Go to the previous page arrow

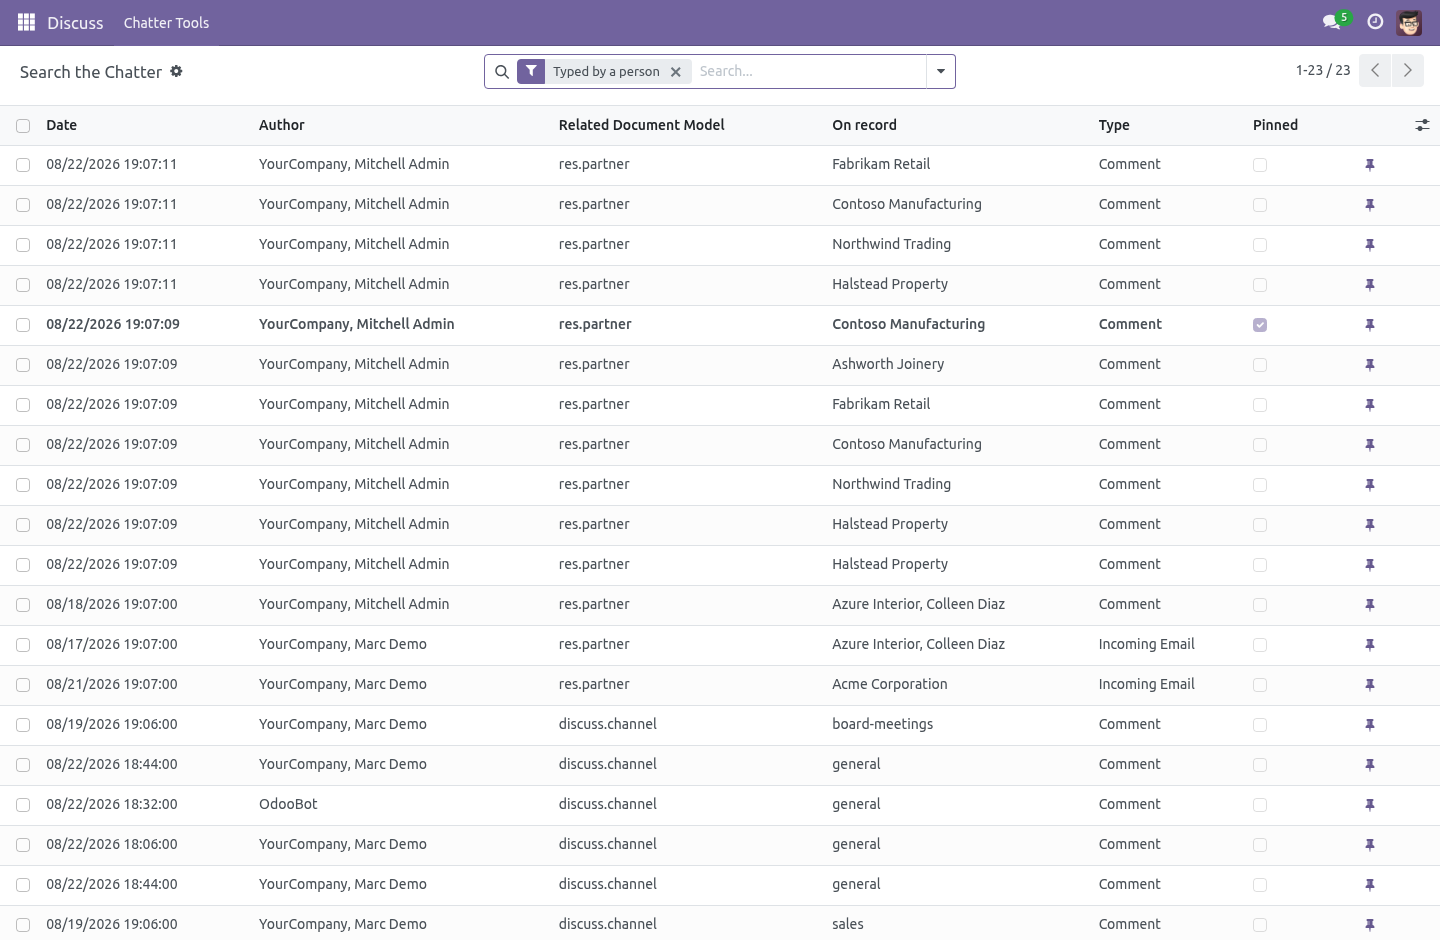click(x=1375, y=70)
